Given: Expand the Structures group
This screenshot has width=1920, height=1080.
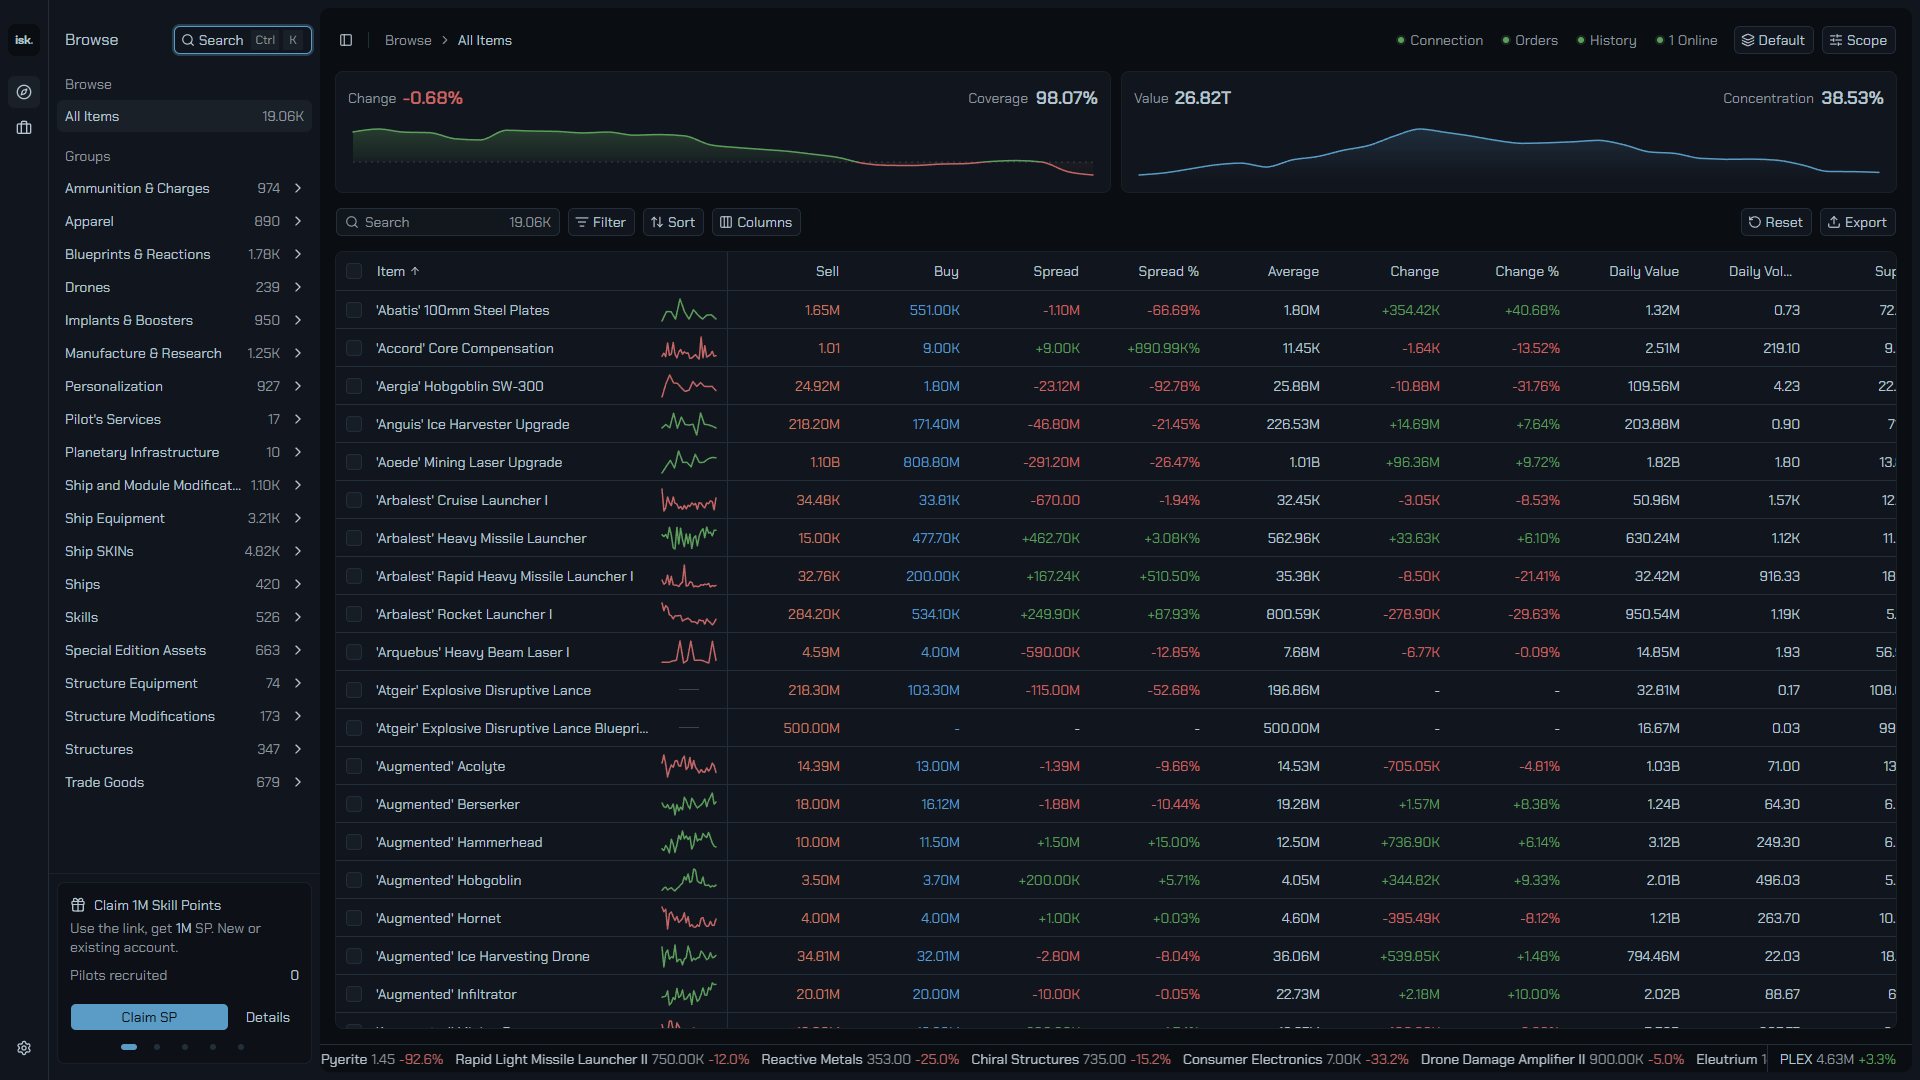Looking at the screenshot, I should 298,749.
